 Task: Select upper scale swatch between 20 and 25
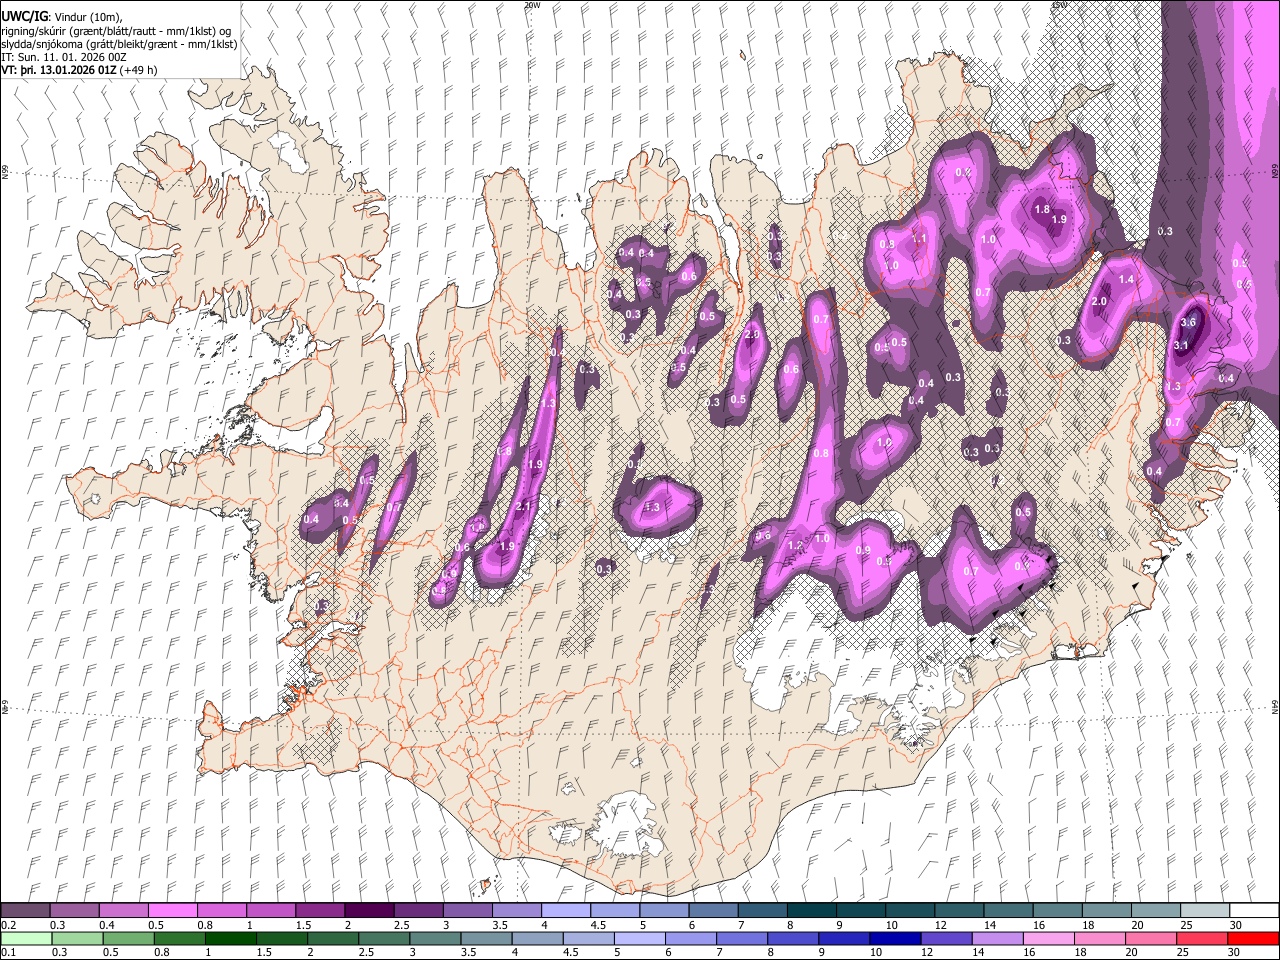(x=1155, y=910)
